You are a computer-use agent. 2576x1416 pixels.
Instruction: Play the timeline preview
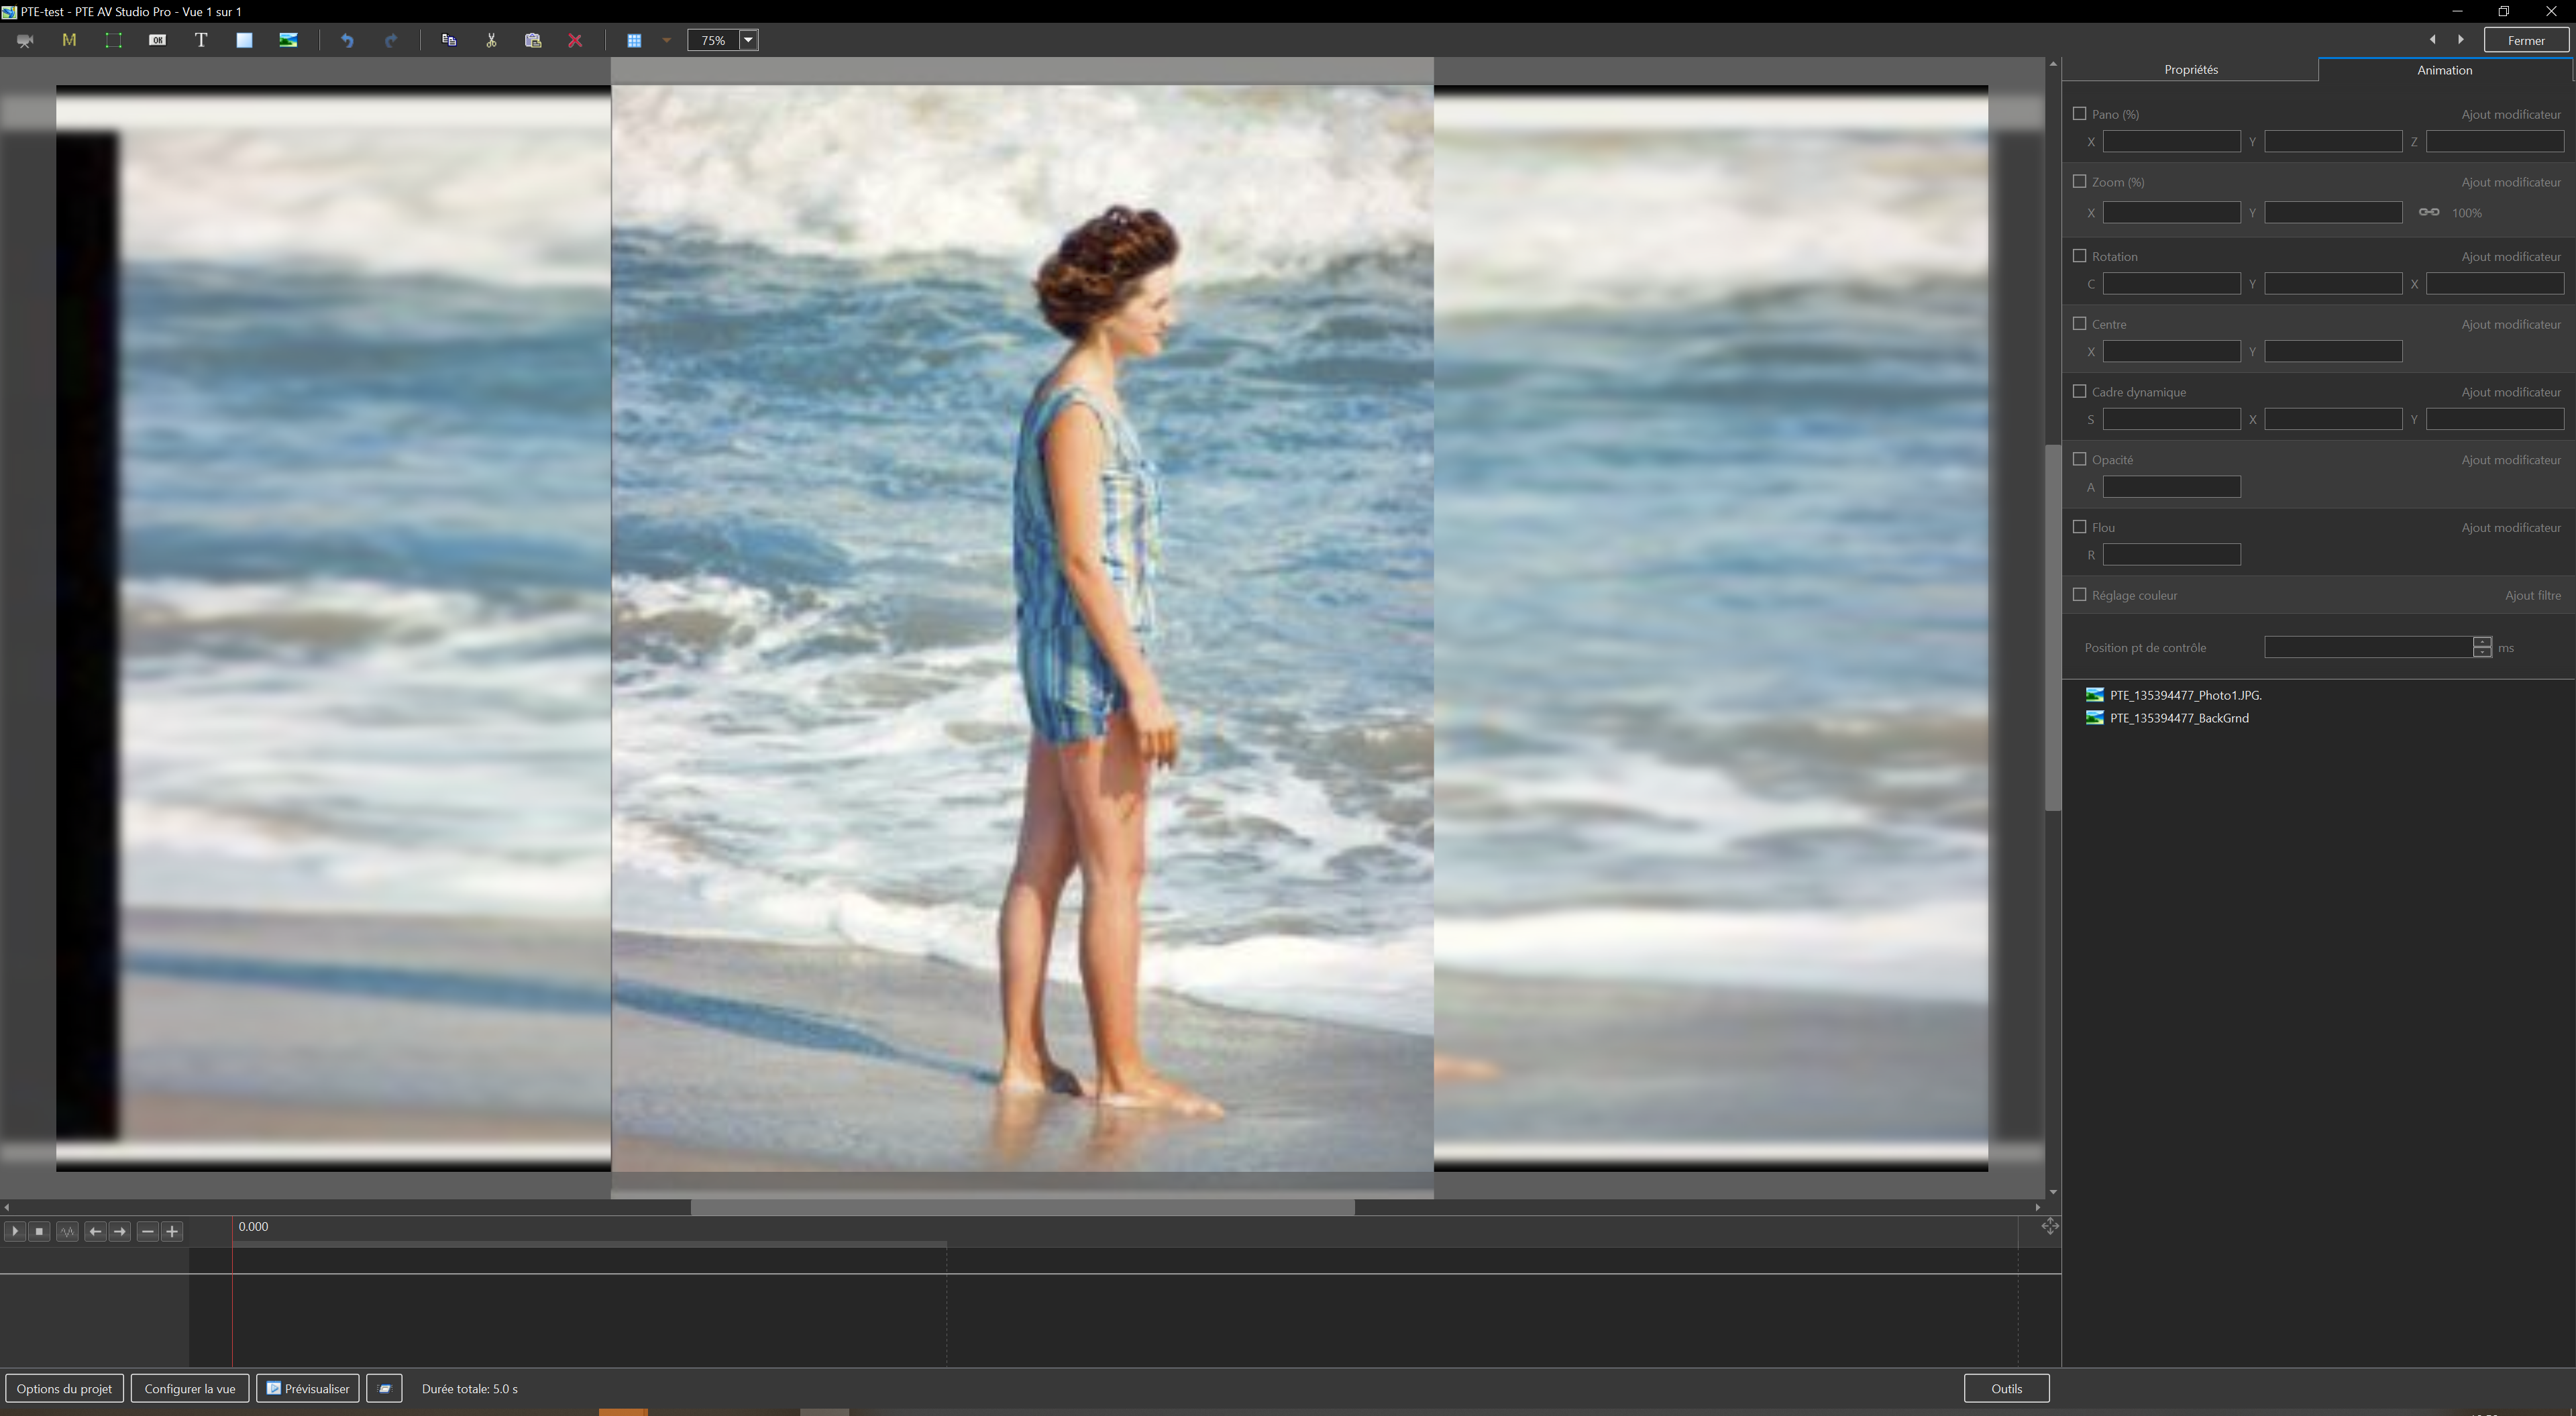(15, 1232)
